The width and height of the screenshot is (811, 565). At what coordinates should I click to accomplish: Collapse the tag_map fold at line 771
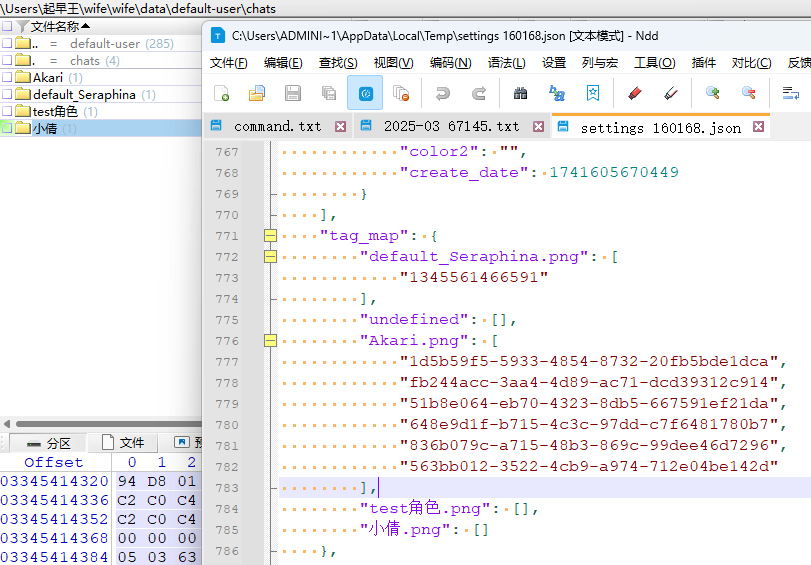[270, 235]
